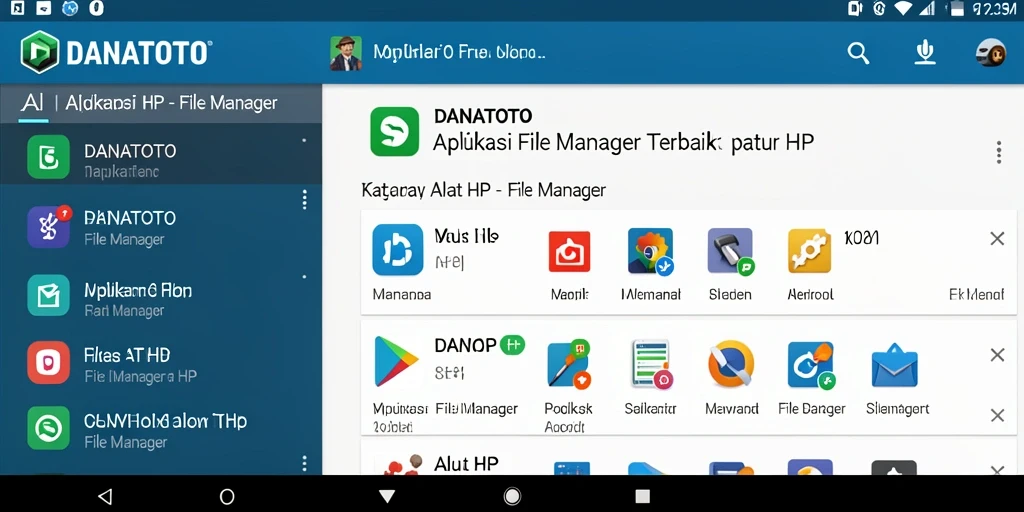Tap the man-with-hat avatar in header
Image resolution: width=1024 pixels, height=512 pixels.
(345, 53)
